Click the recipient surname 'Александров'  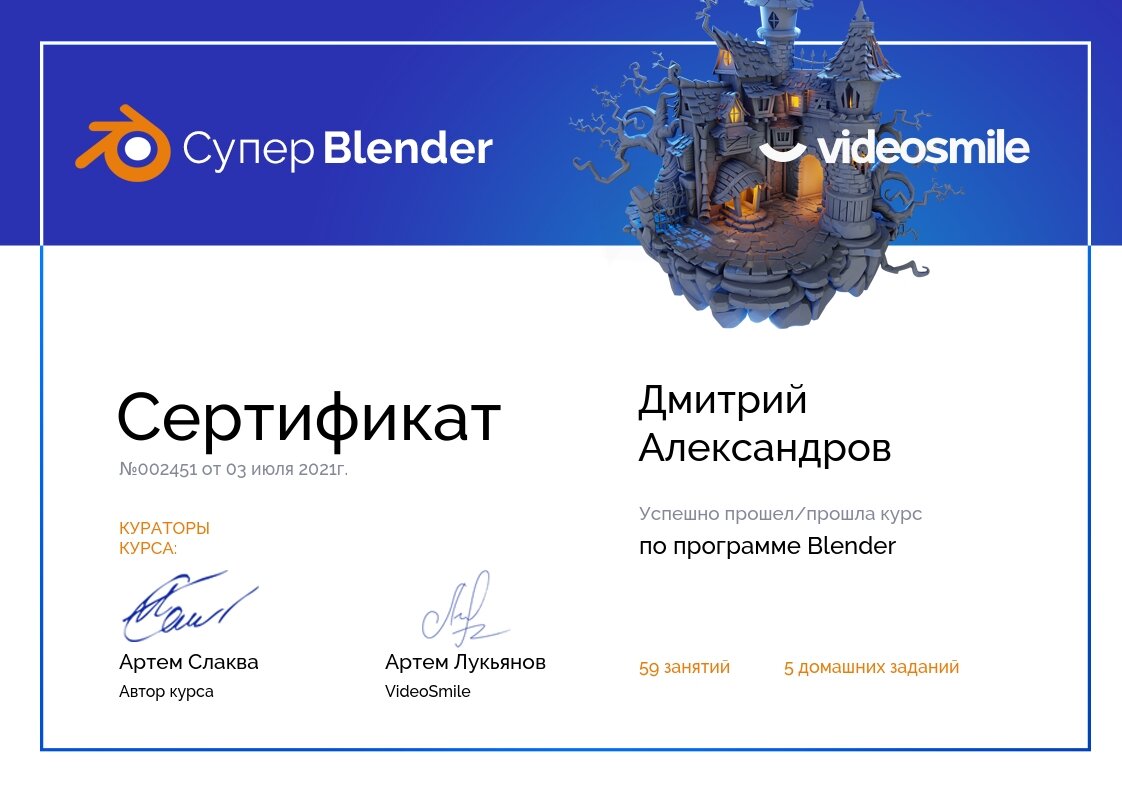click(765, 449)
